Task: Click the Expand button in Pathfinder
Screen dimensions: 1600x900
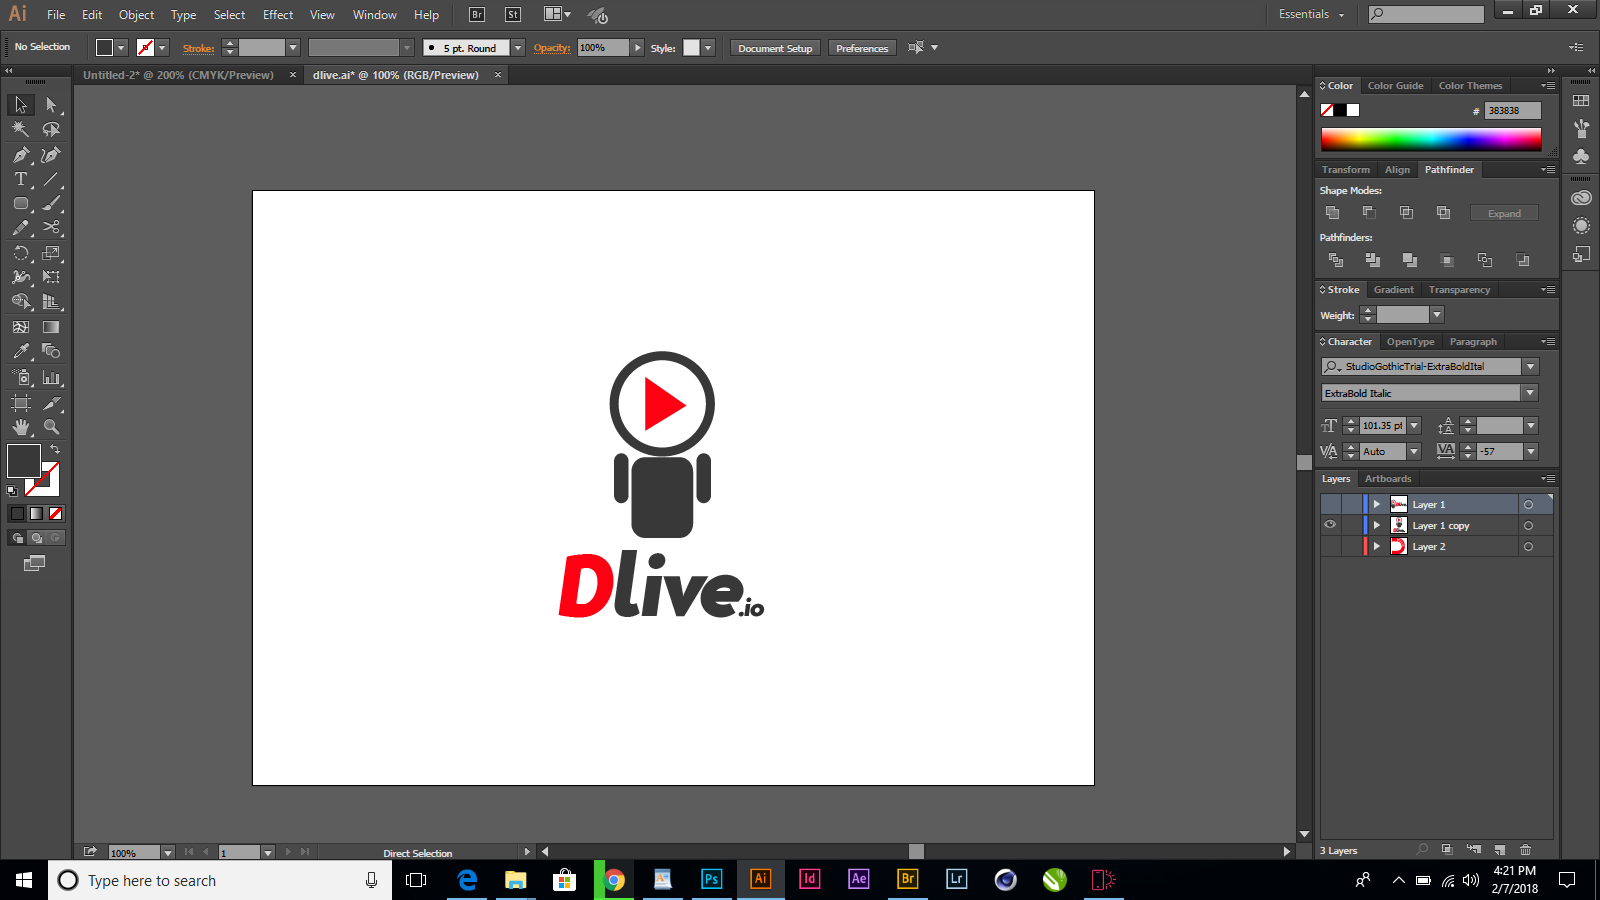Action: (1504, 212)
